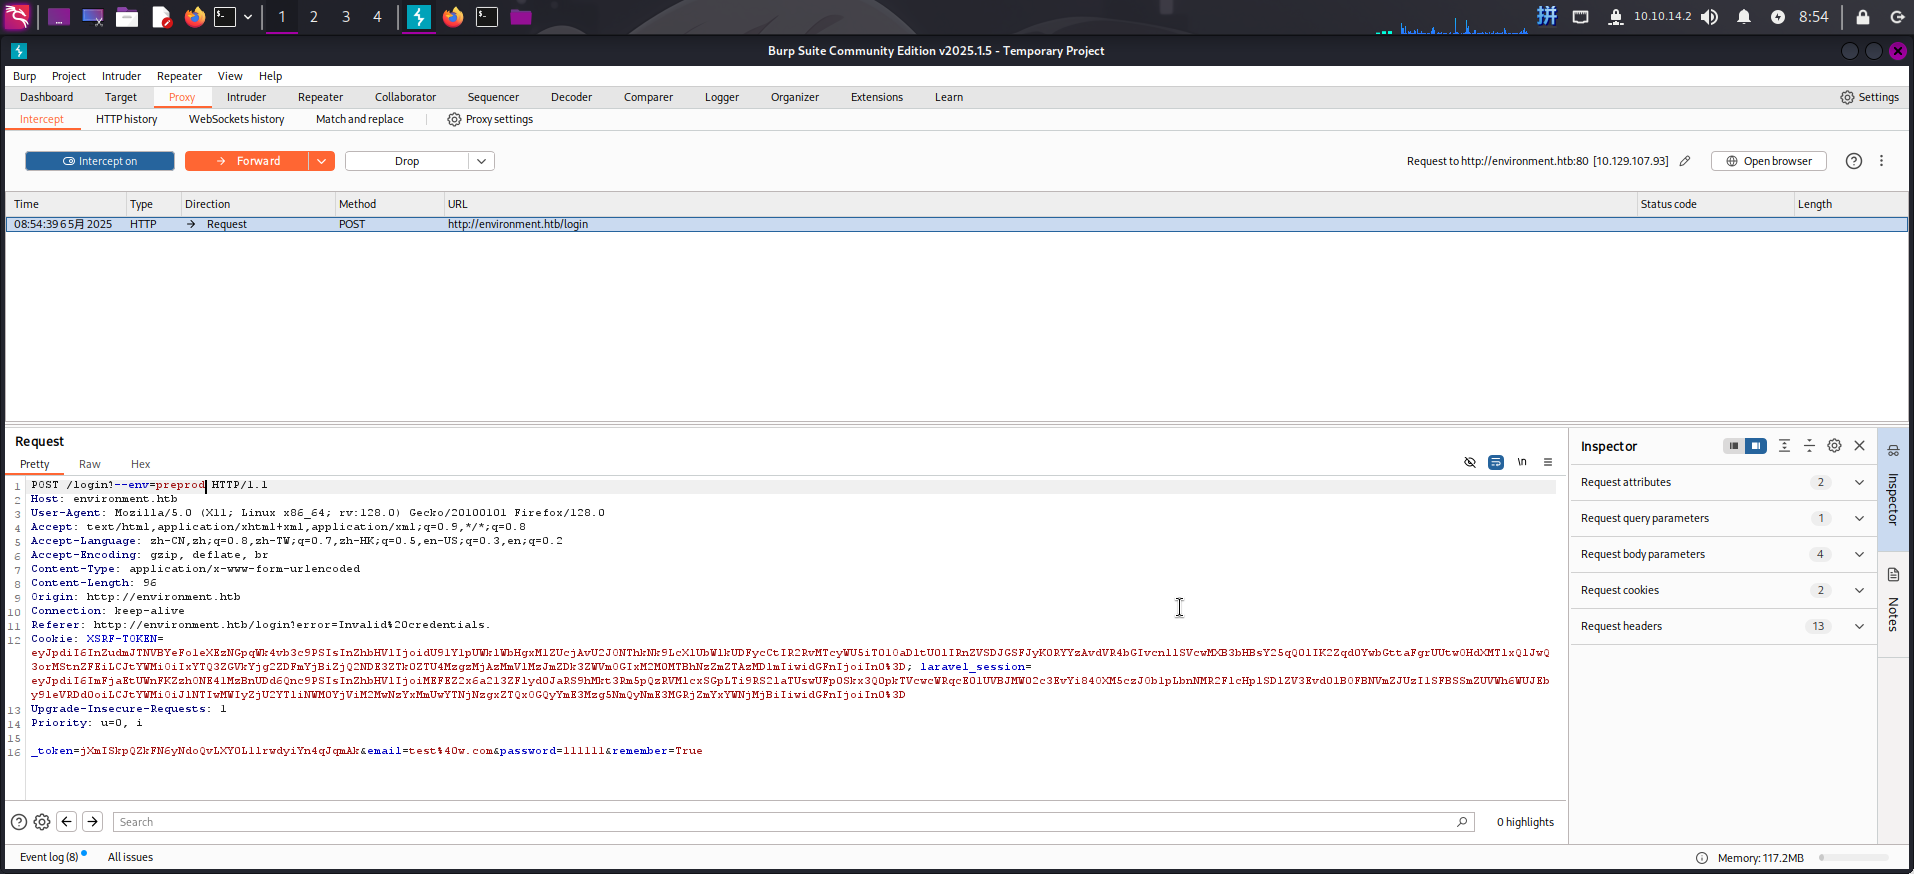This screenshot has width=1914, height=874.
Task: Open the notifications bell icon
Action: coord(1744,17)
